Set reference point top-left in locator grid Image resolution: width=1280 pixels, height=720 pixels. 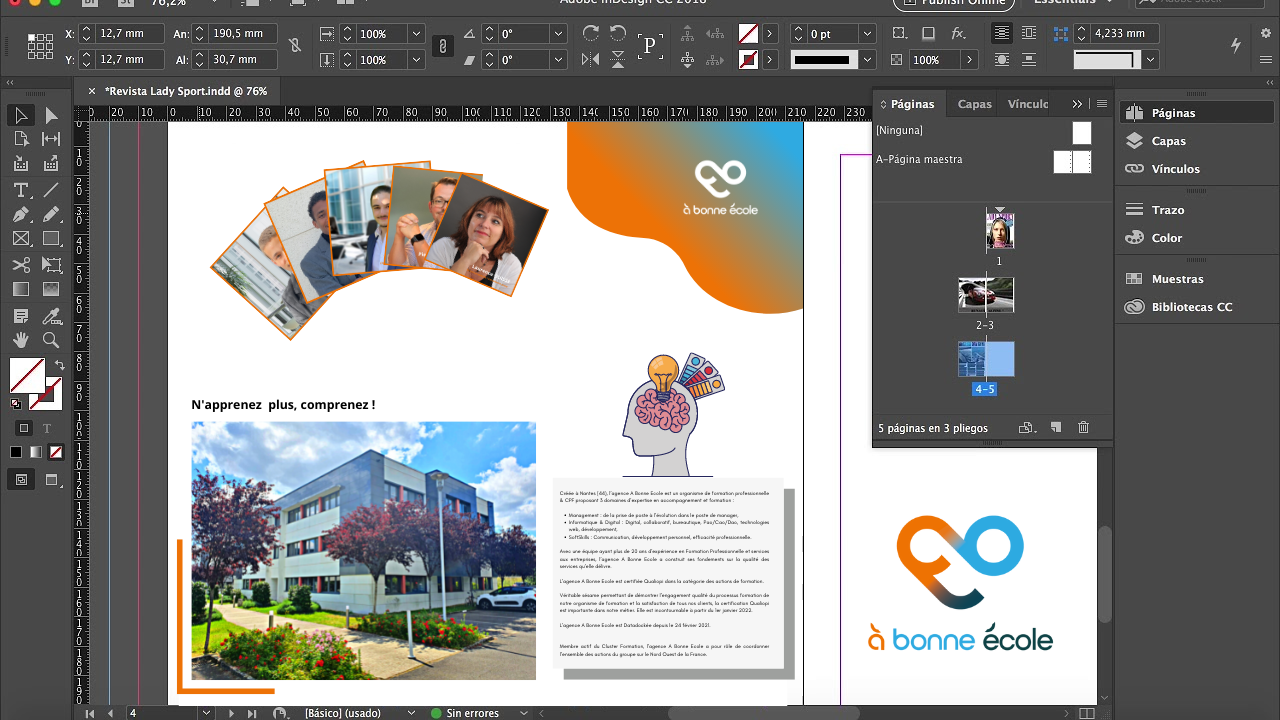point(30,36)
